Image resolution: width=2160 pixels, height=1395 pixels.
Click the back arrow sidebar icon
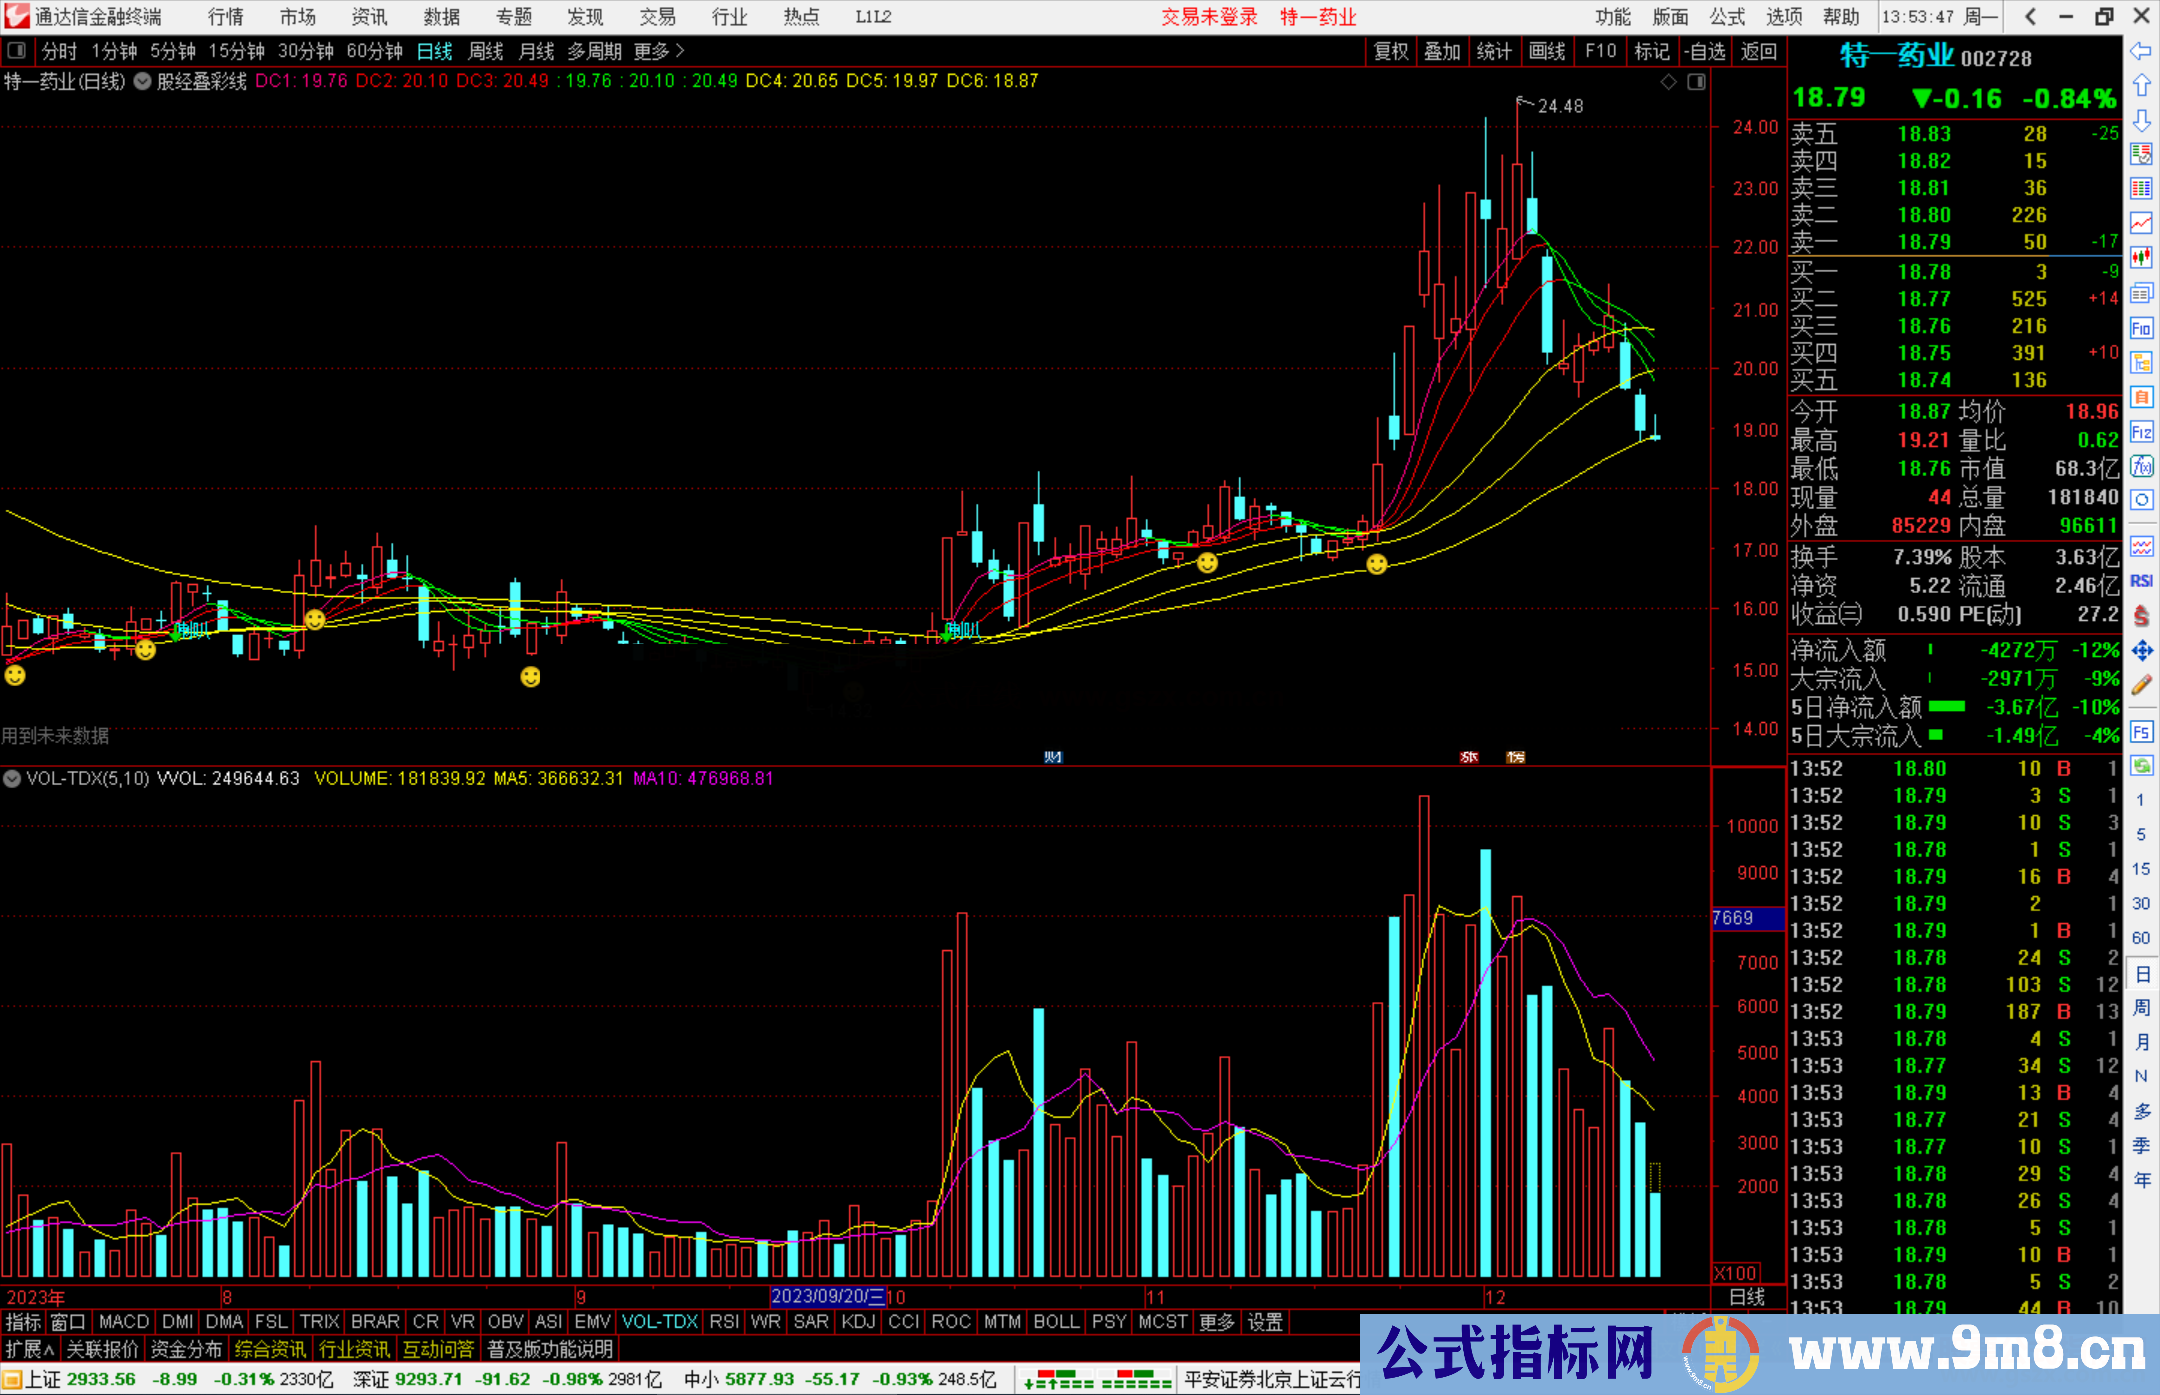2141,51
